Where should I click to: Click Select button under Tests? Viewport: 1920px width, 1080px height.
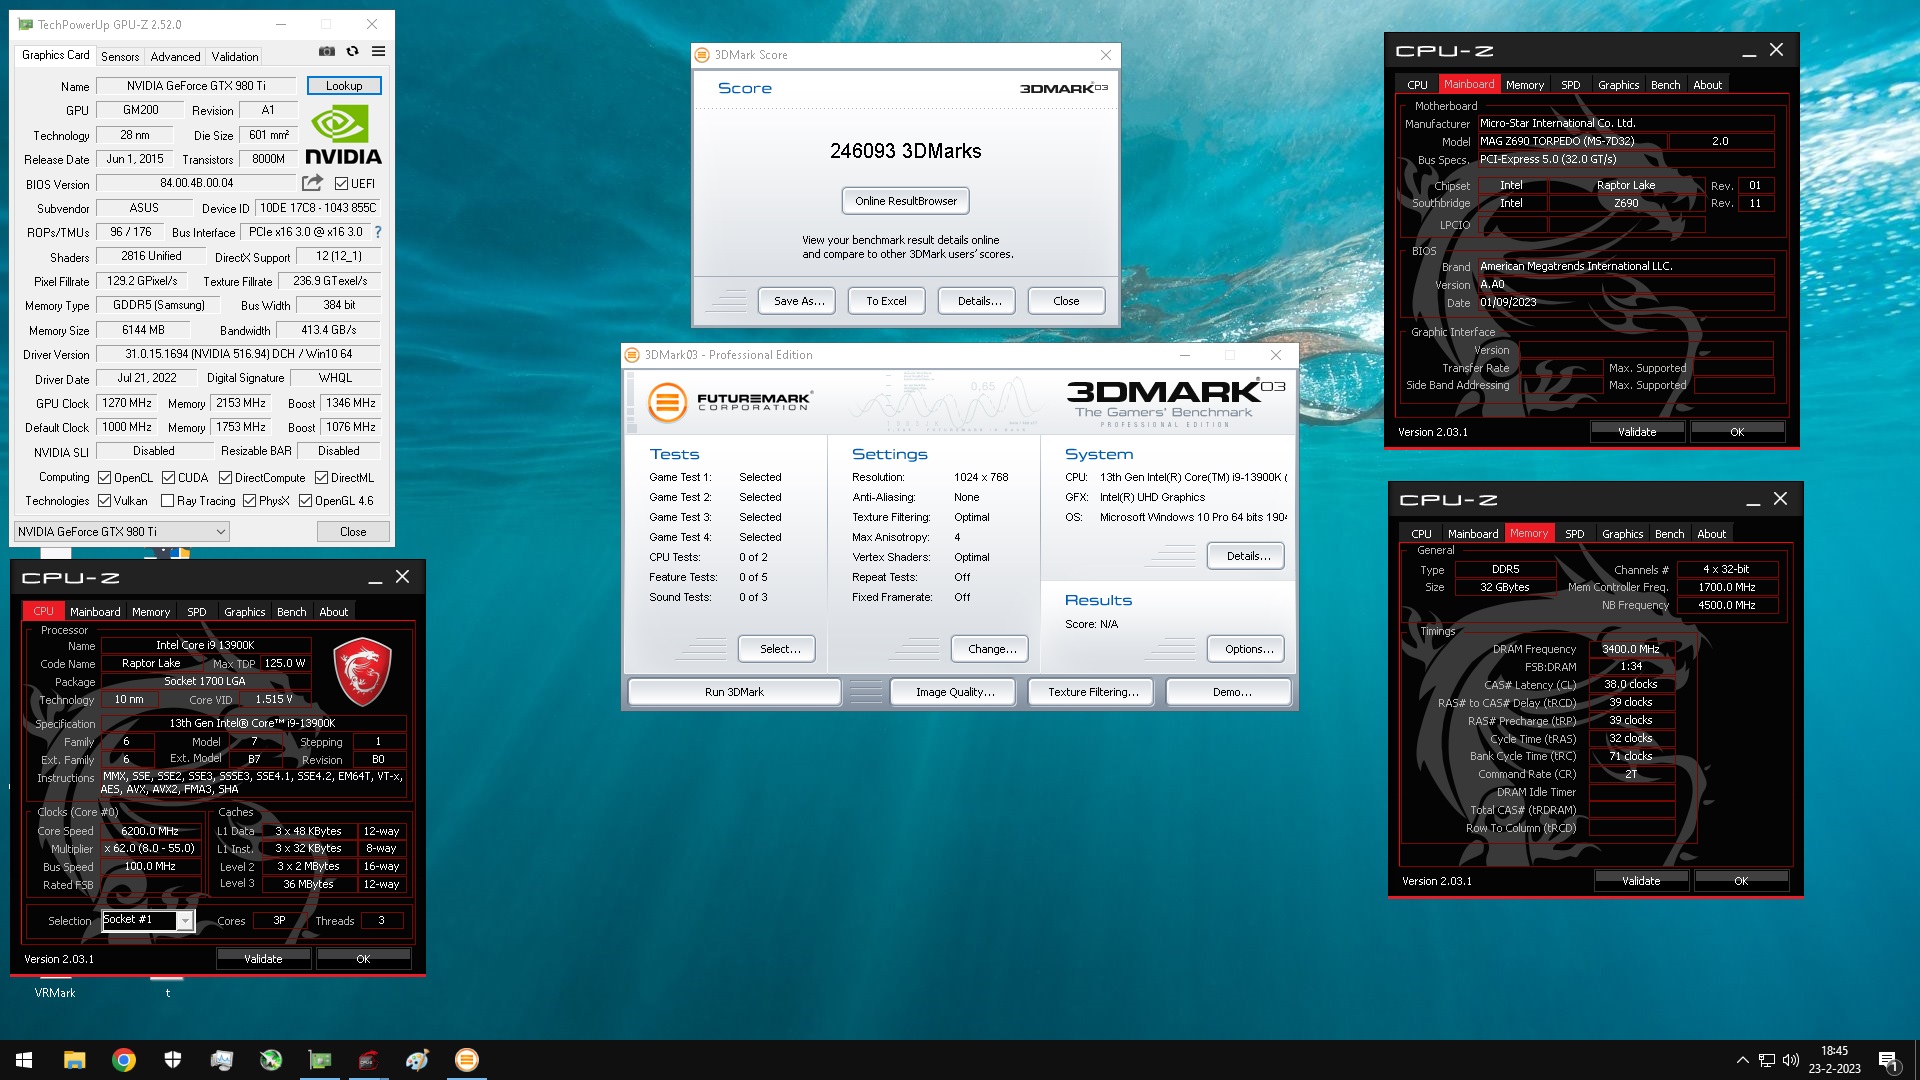(x=777, y=649)
